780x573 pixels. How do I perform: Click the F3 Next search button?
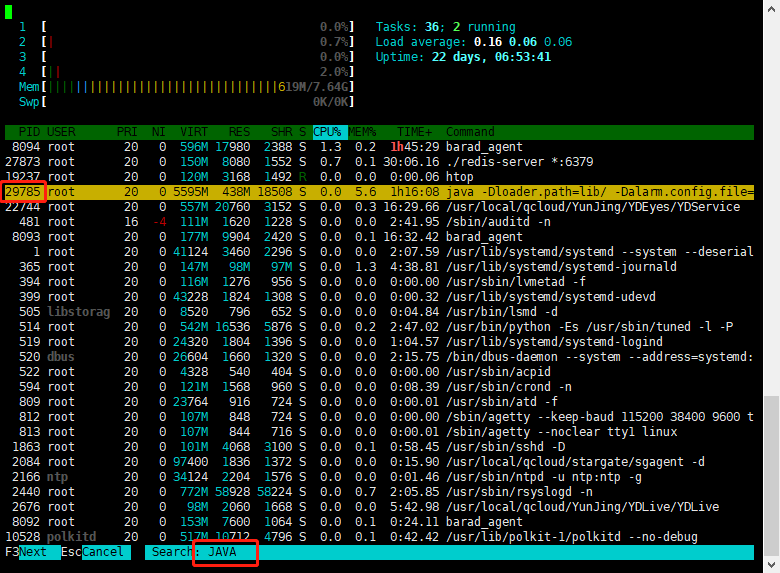(32, 552)
